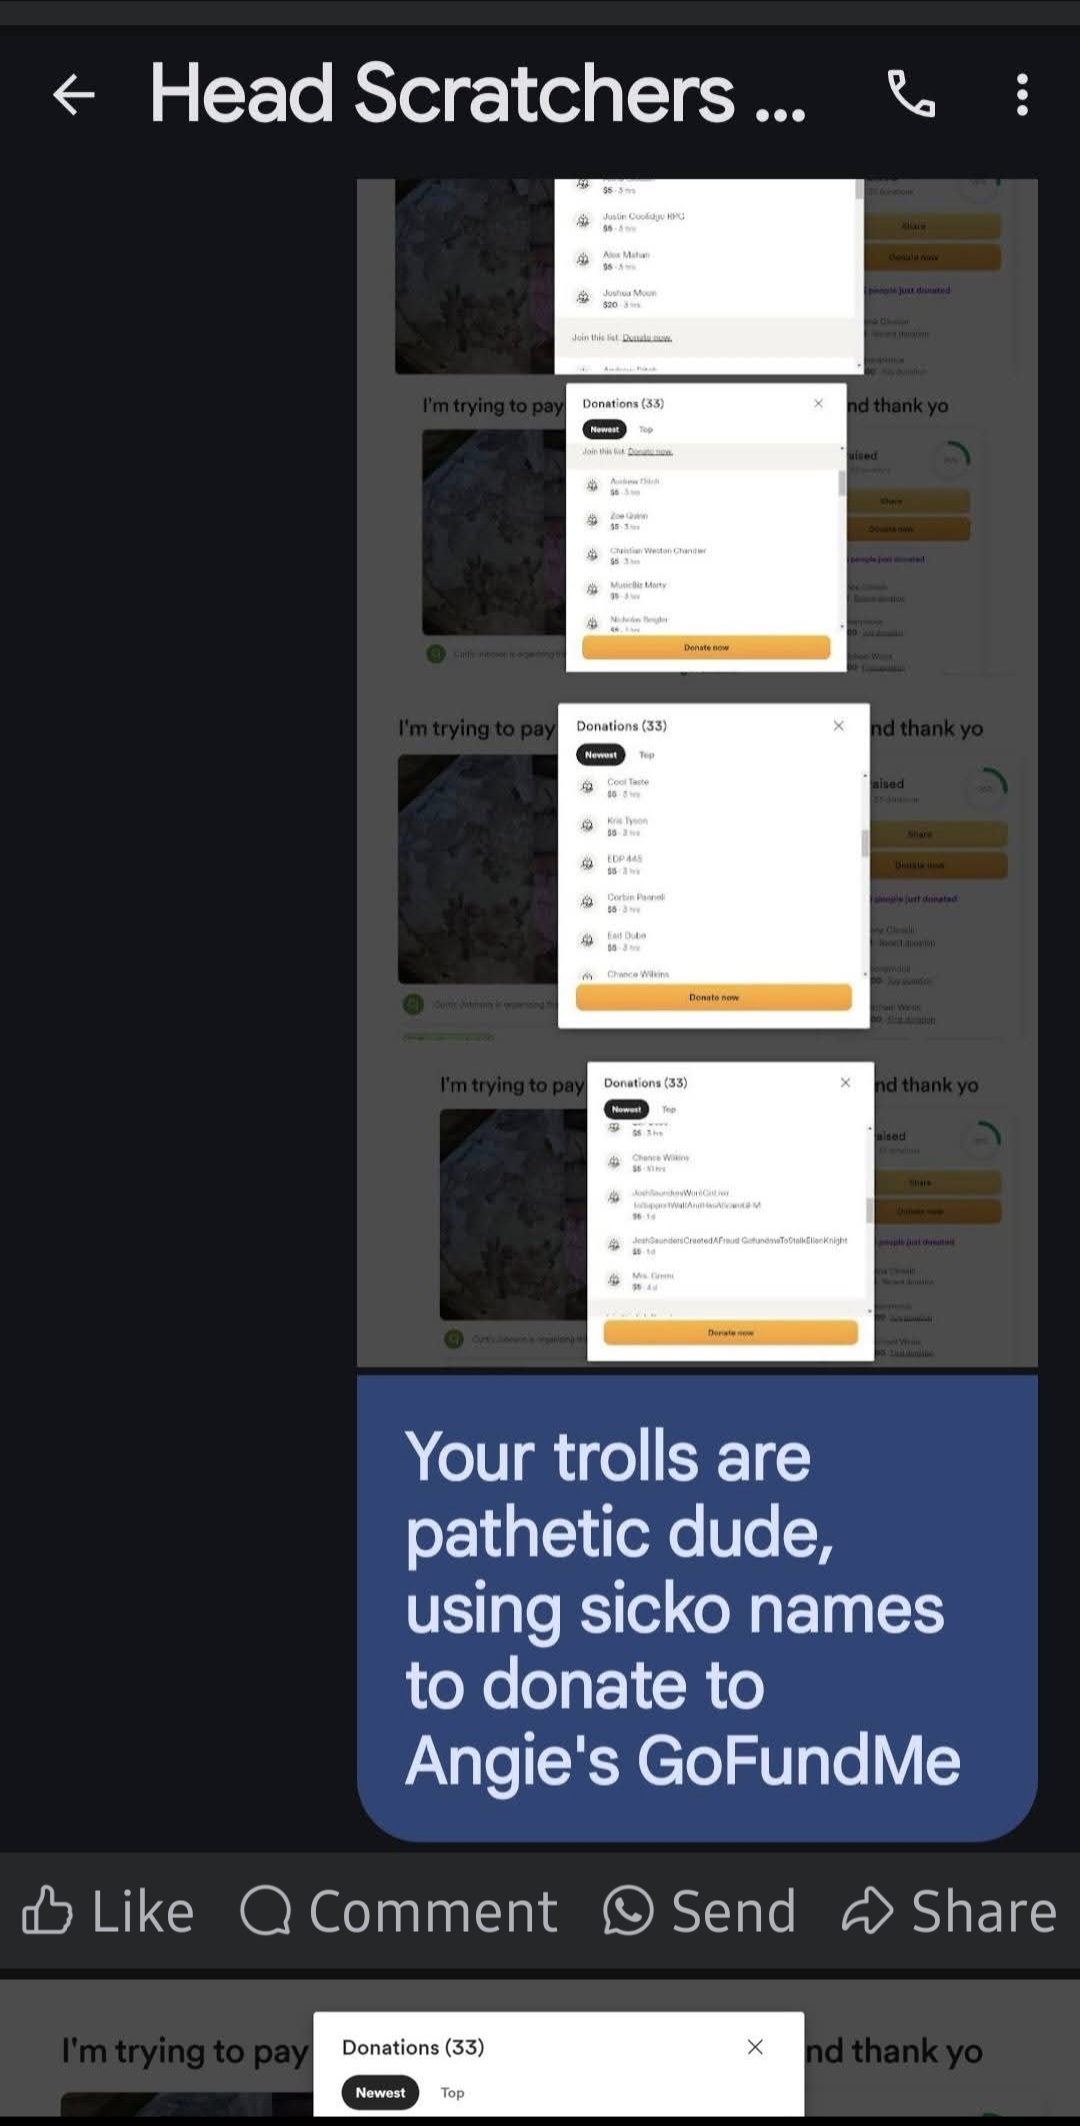Select the 'Your trolls are pathetic dude' message
Viewport: 1080px width, 2126px height.
(697, 1607)
